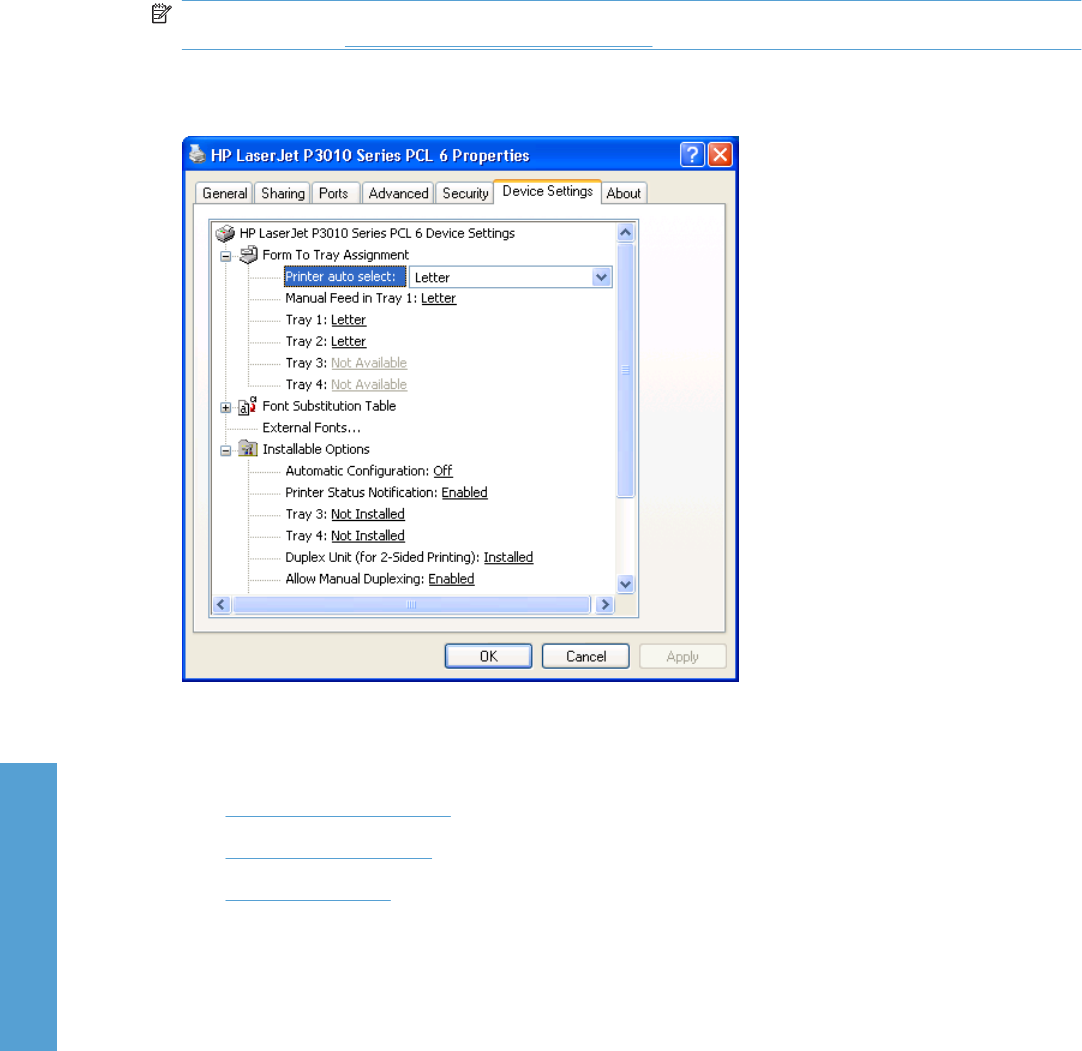1082x1051 pixels.
Task: Click the horizontal scrollbar left arrow
Action: pyautogui.click(x=221, y=605)
